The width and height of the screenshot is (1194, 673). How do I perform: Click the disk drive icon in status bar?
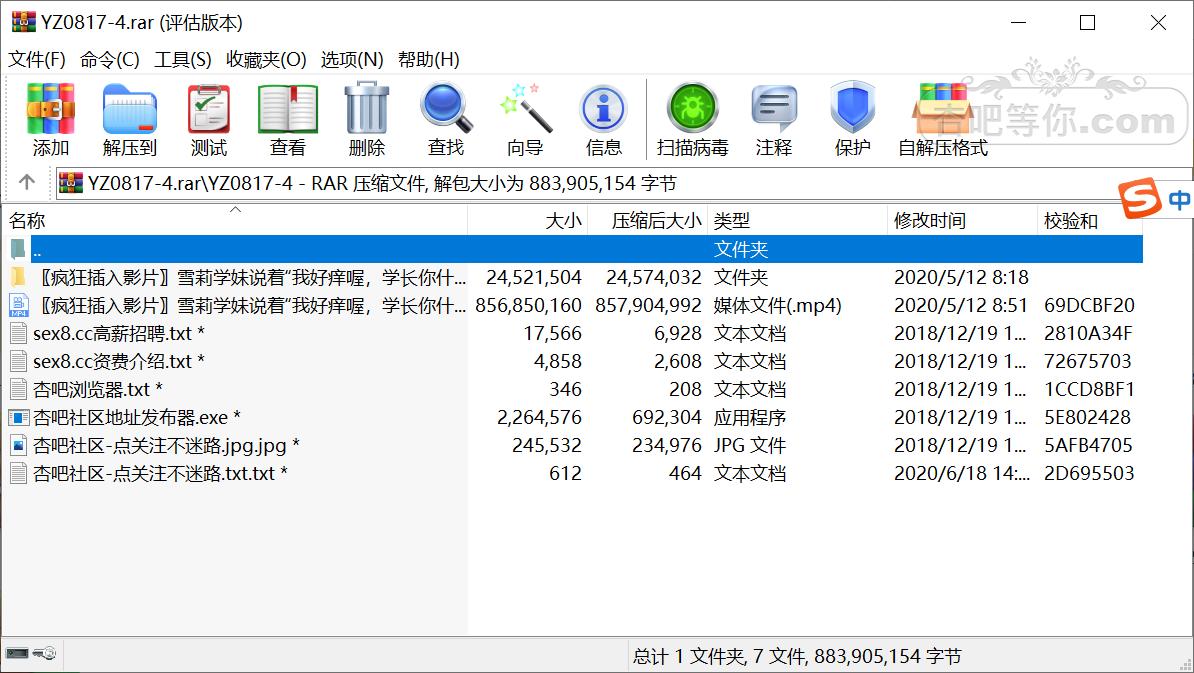point(17,653)
